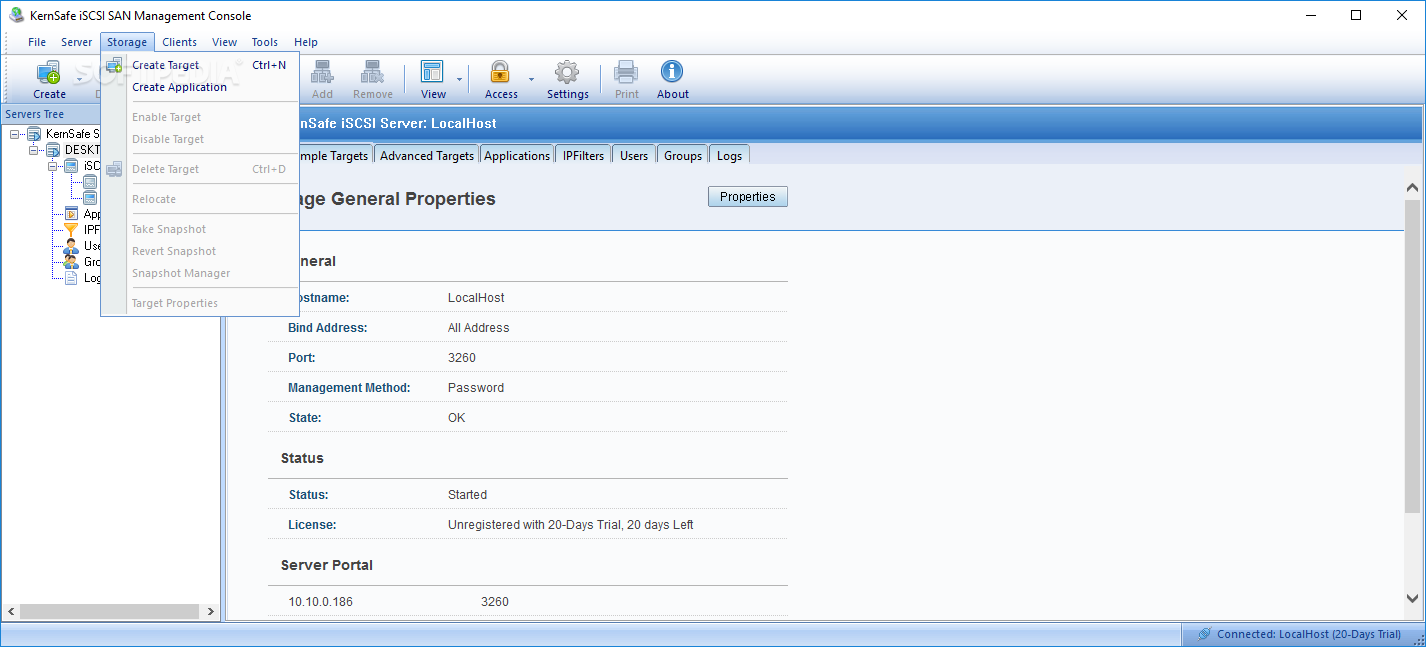Choose Create Application from Storage menu
Image resolution: width=1426 pixels, height=647 pixels.
click(199, 87)
